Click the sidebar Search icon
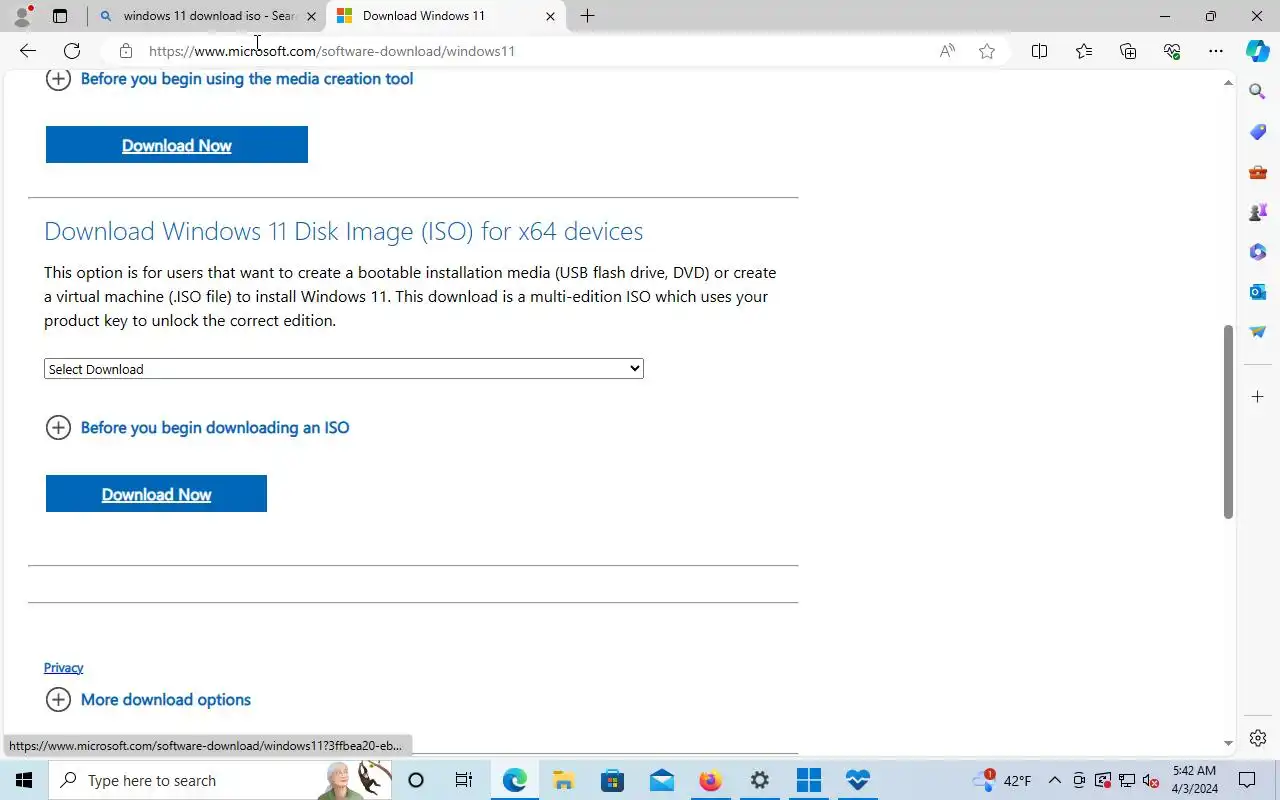Screen dimensions: 1280x800 tap(1258, 92)
